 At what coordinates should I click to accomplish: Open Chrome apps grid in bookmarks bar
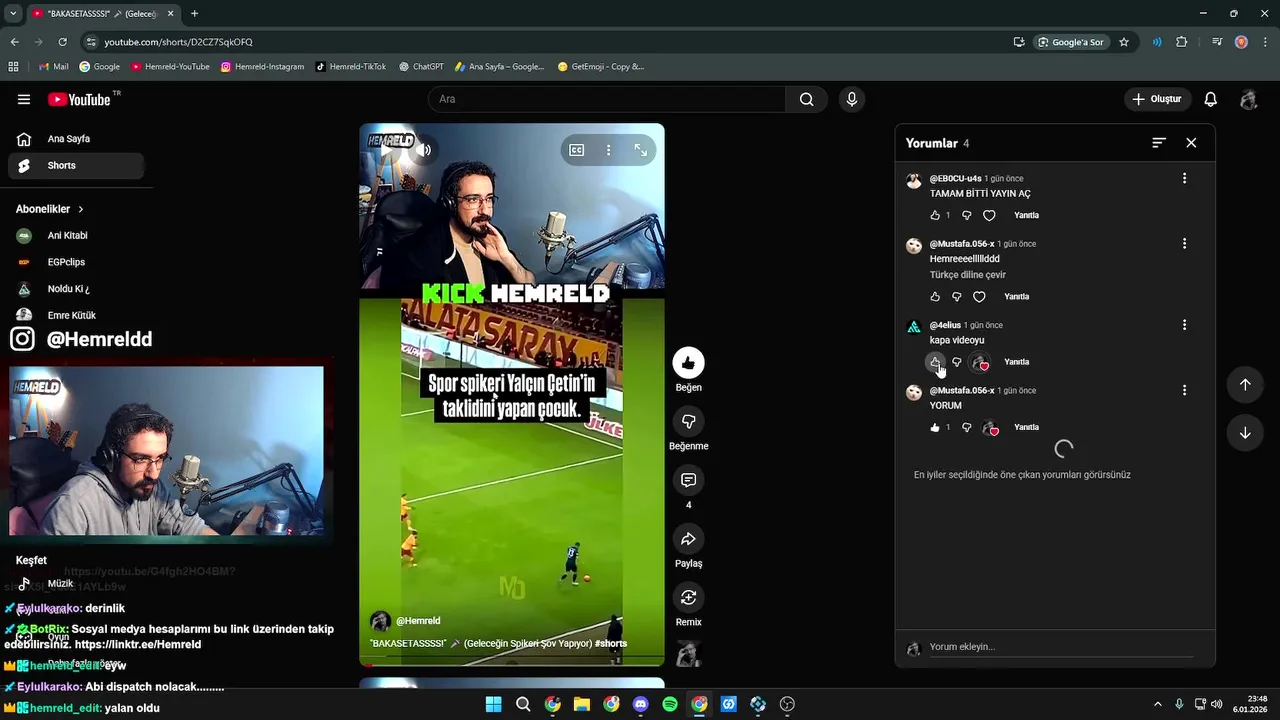pyautogui.click(x=13, y=67)
